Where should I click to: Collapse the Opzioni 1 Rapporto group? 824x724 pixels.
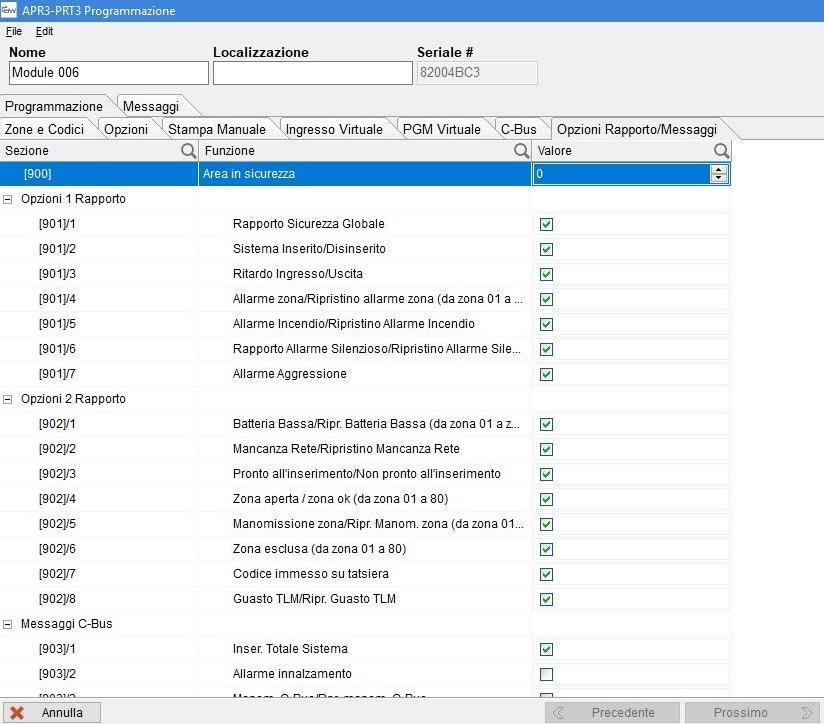pos(8,200)
